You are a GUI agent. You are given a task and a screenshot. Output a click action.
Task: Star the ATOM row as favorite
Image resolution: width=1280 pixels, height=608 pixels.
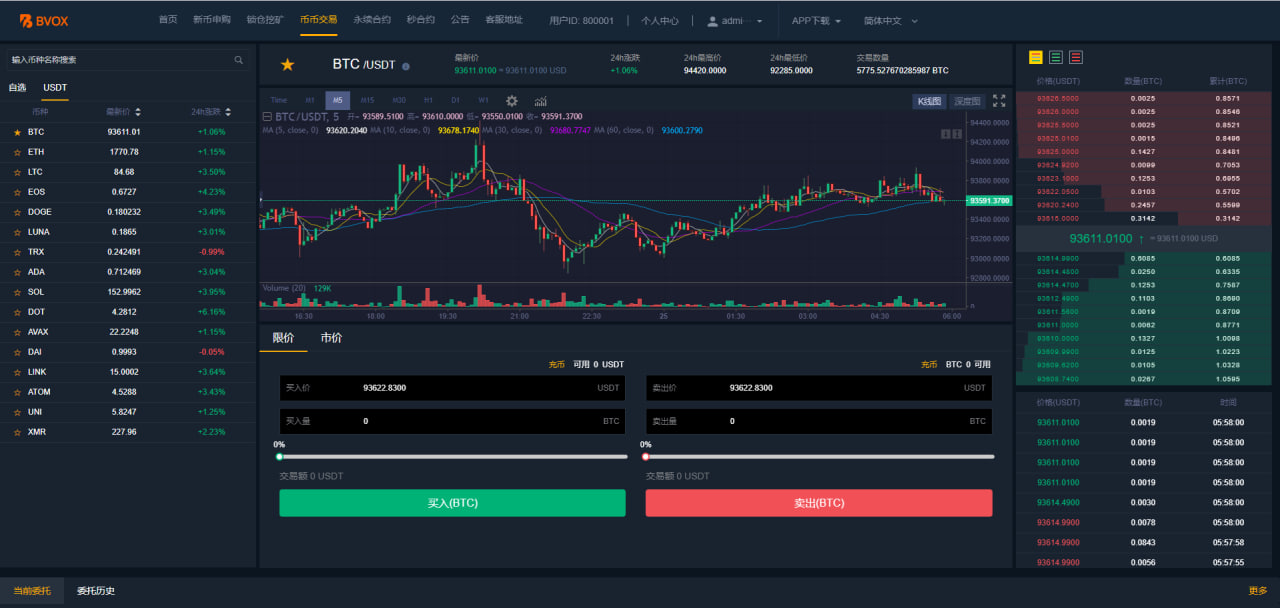tap(17, 392)
